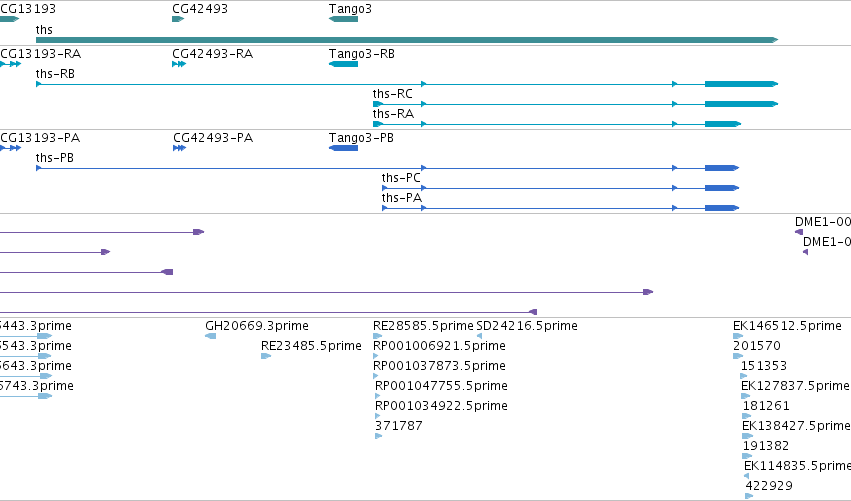Select the ths-RB transcript label

tap(55, 74)
